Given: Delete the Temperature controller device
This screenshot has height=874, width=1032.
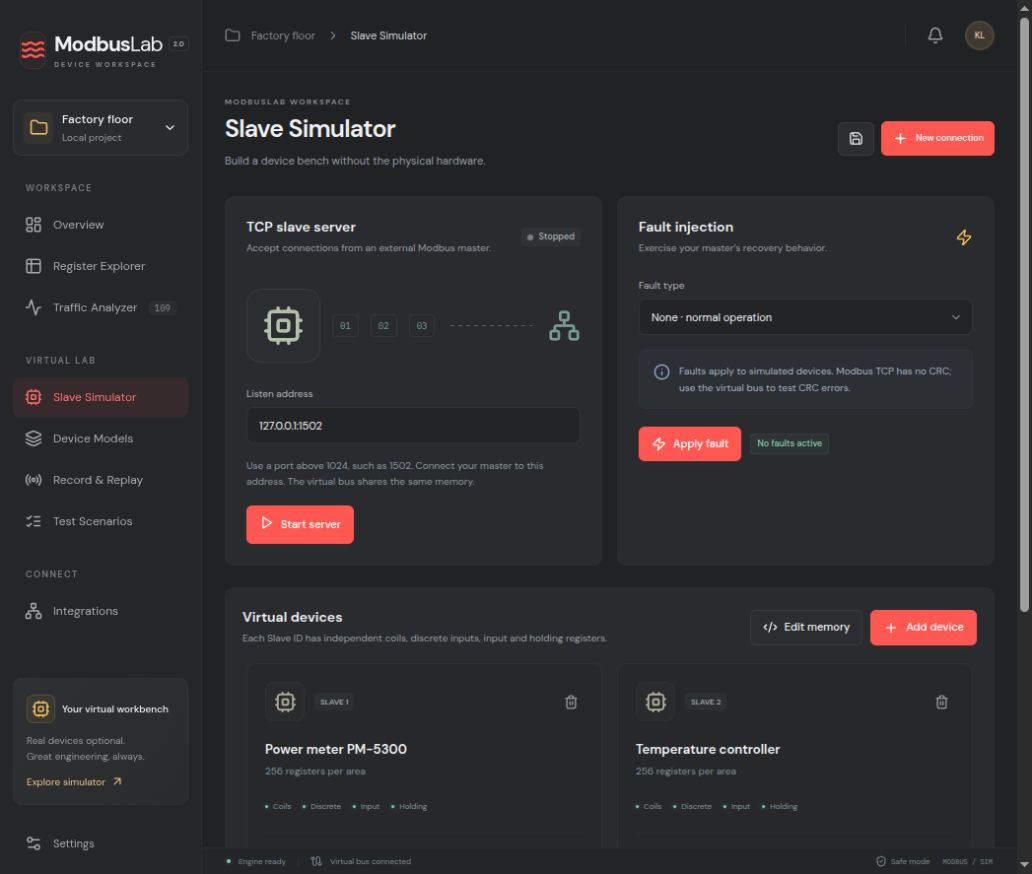Looking at the screenshot, I should [x=941, y=702].
